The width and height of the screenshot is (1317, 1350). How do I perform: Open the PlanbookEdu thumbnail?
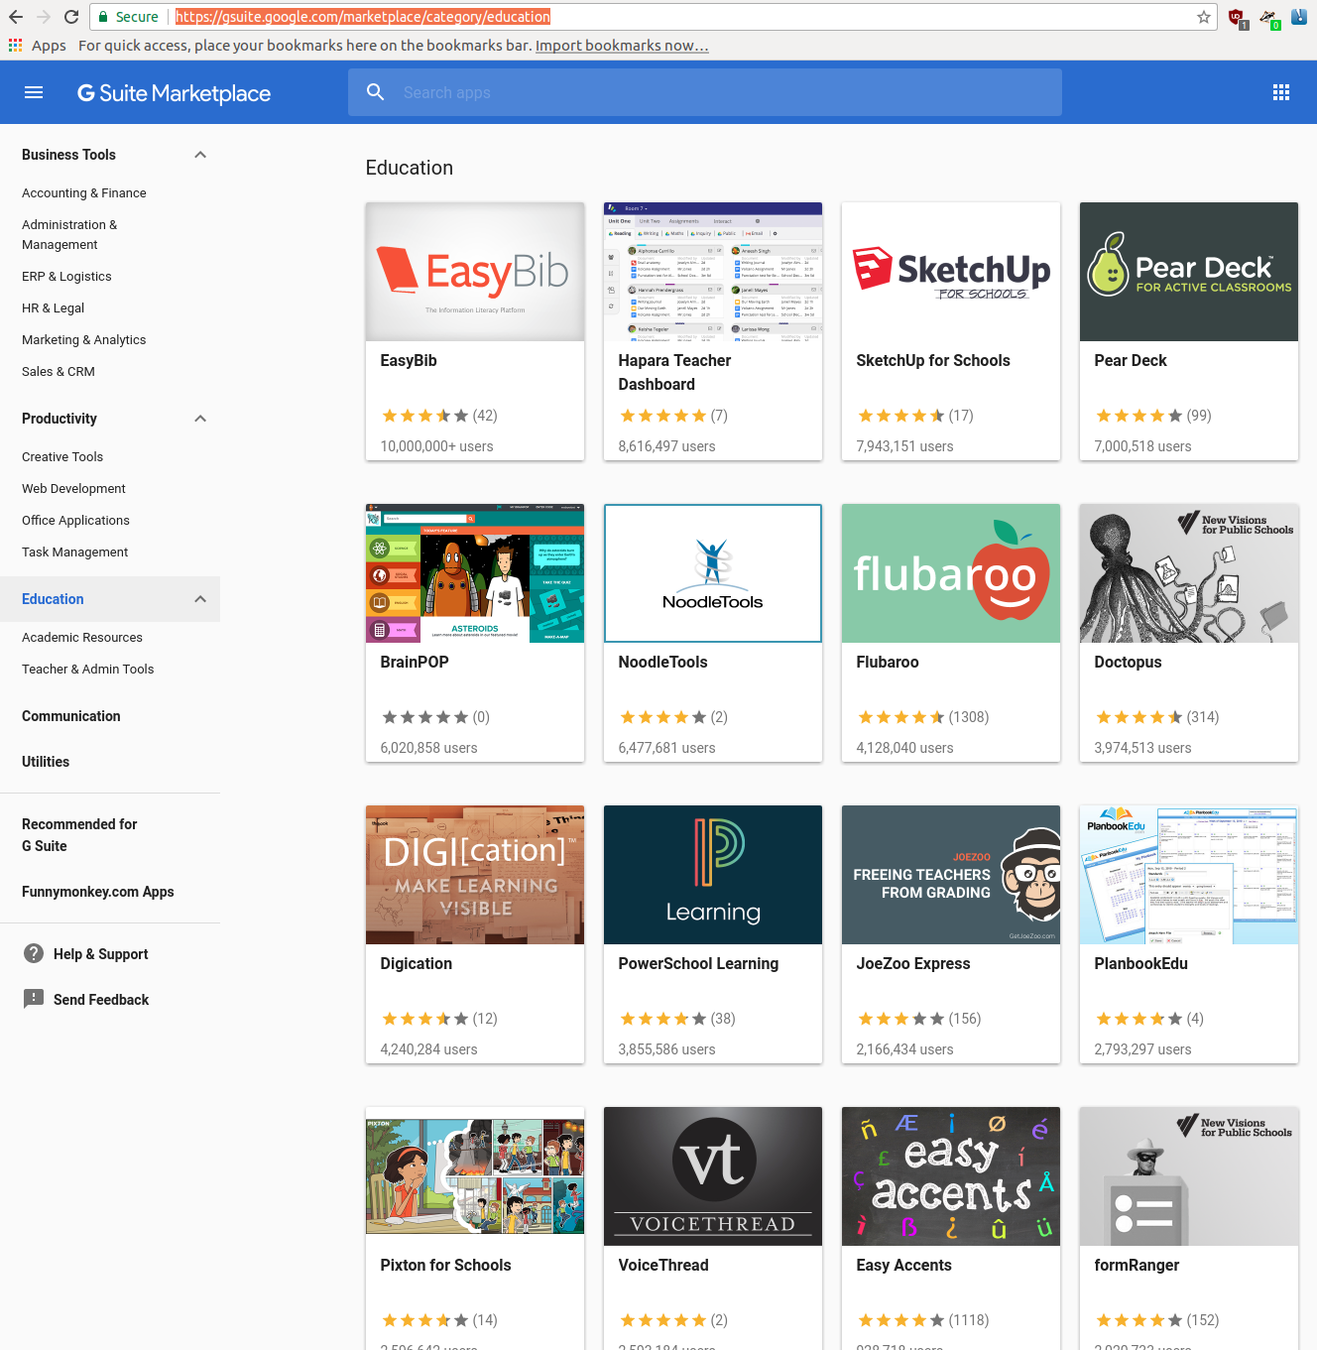[1189, 875]
